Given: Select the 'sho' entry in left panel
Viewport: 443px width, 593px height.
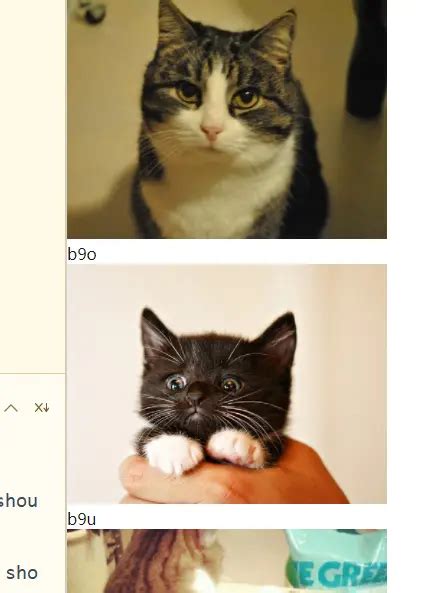Looking at the screenshot, I should pyautogui.click(x=22, y=573).
